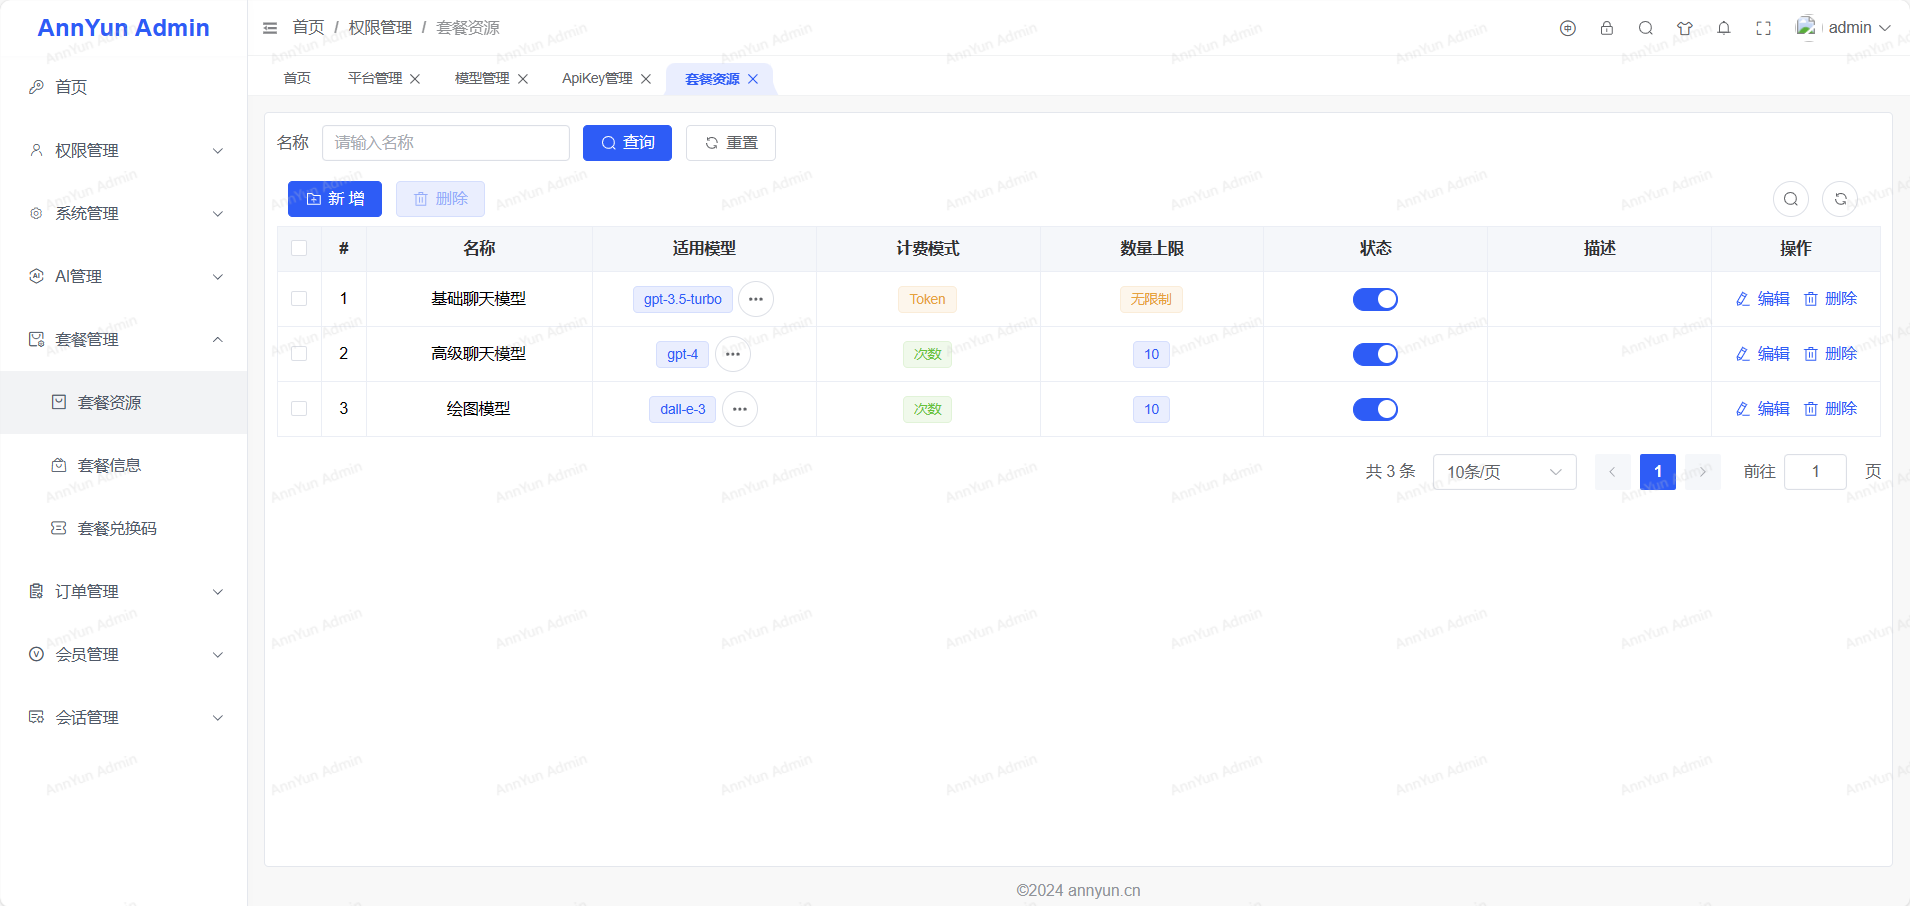The image size is (1910, 906).
Task: Switch to the ApiKey管理 tab
Action: [x=597, y=78]
